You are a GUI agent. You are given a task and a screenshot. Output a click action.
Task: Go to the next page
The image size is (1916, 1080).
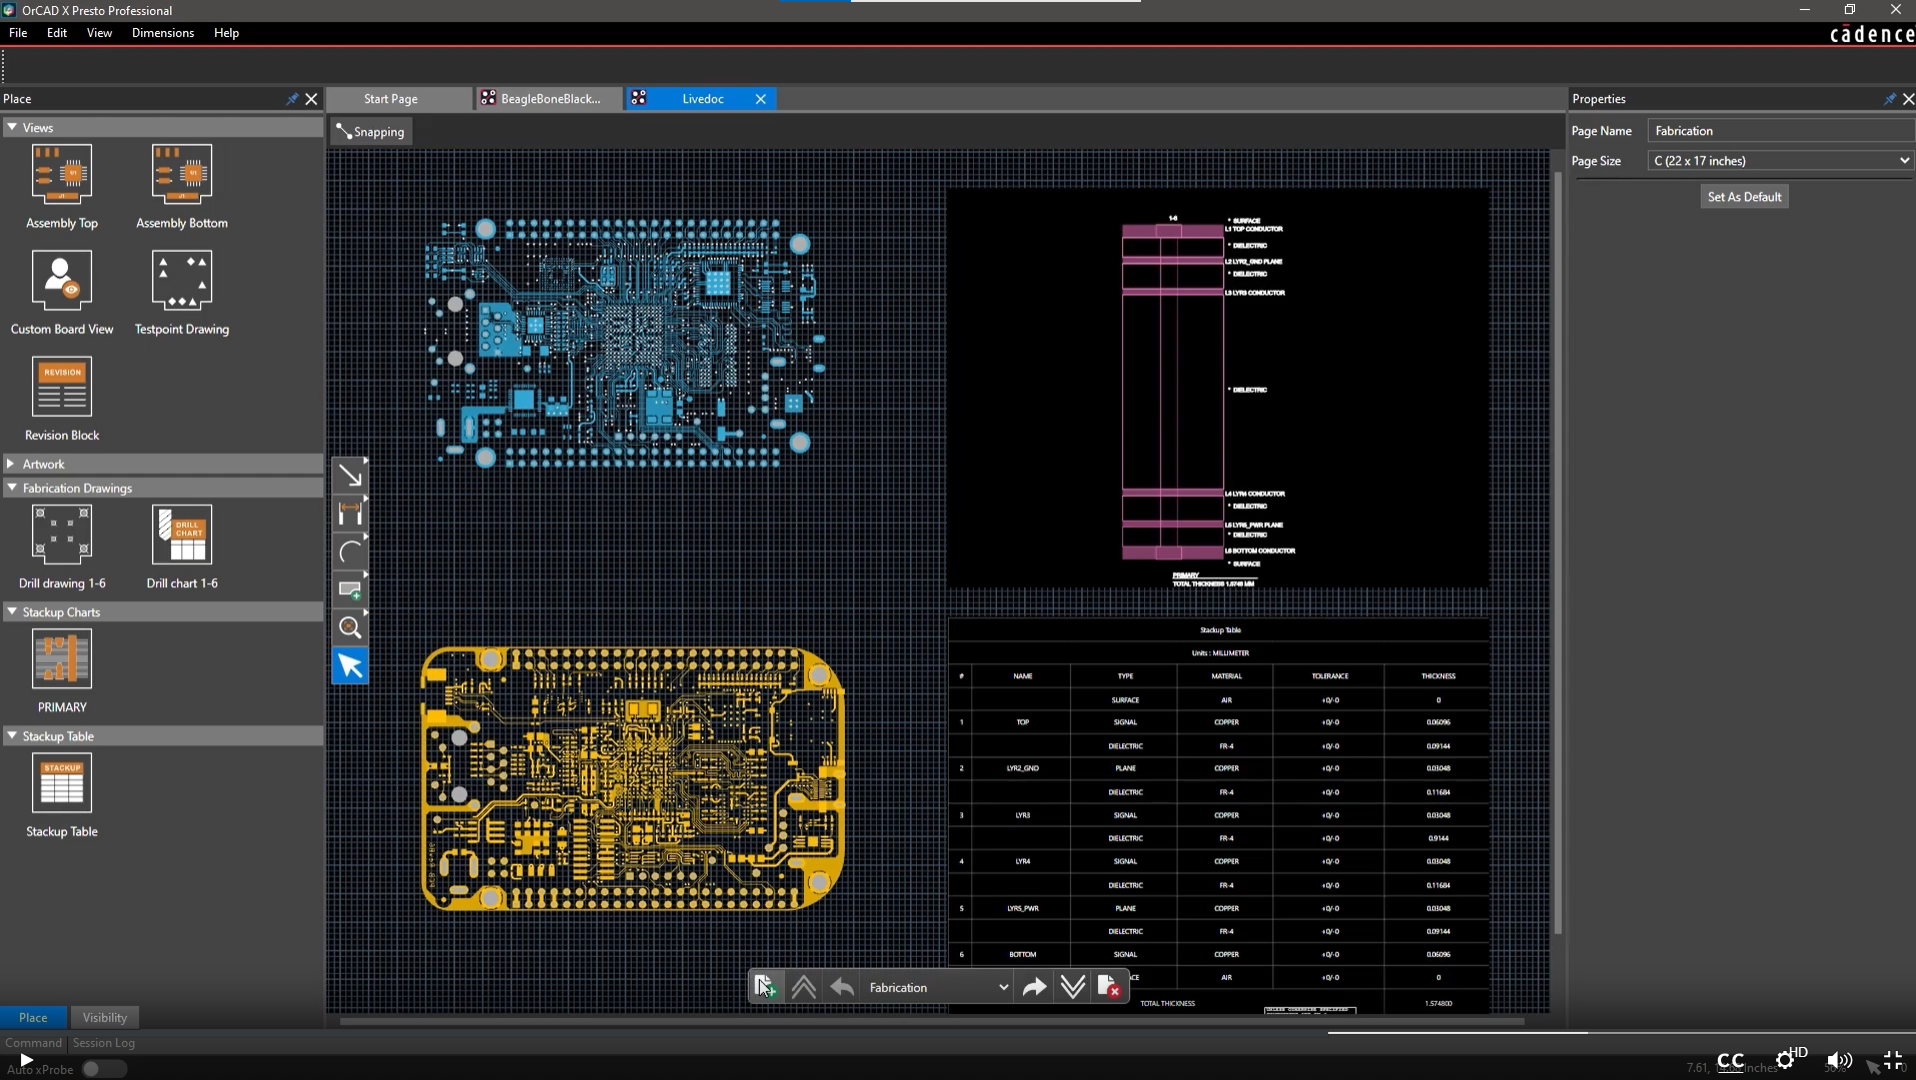tap(1034, 987)
